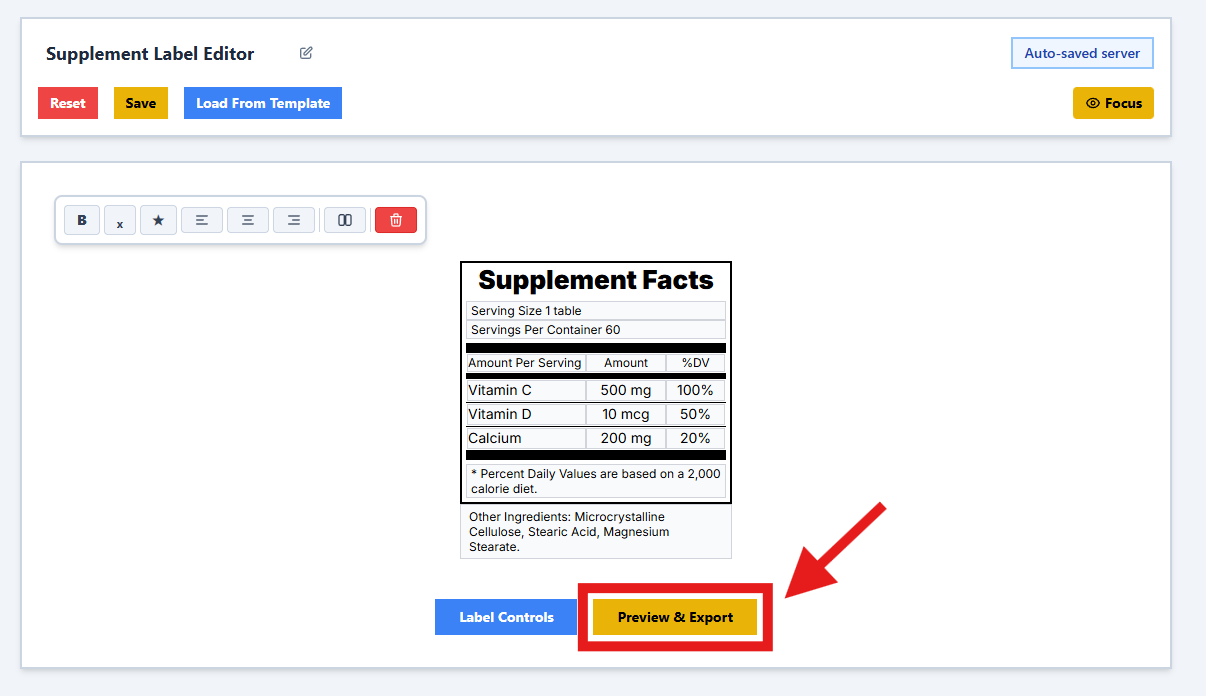Select the Vitamin C amount cell
This screenshot has height=696, width=1206.
625,390
